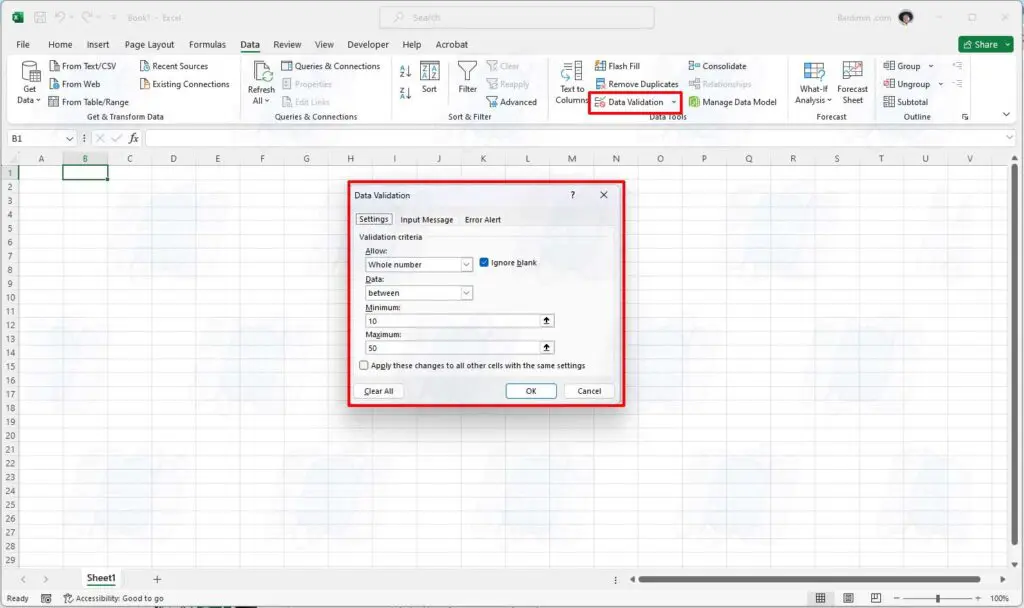Click the Subtotal command

click(x=906, y=102)
